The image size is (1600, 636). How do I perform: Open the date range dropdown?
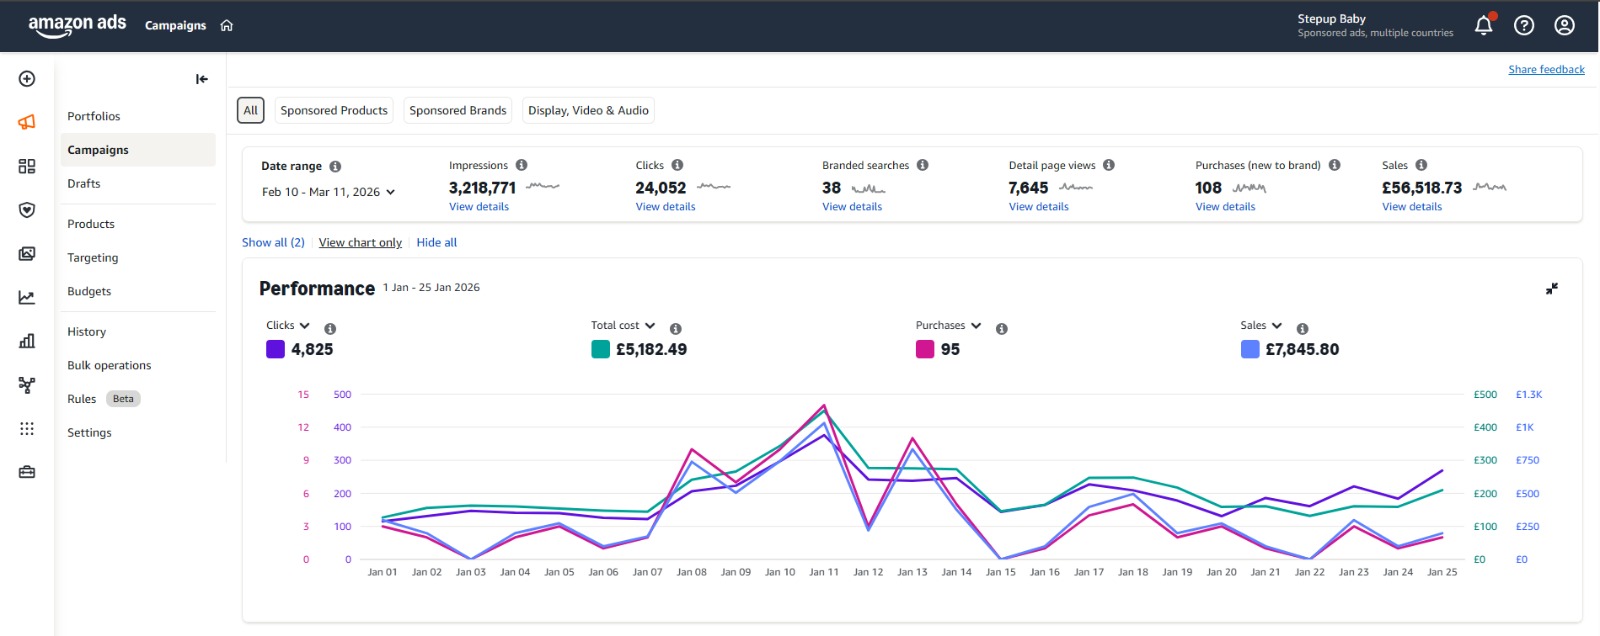pyautogui.click(x=328, y=192)
